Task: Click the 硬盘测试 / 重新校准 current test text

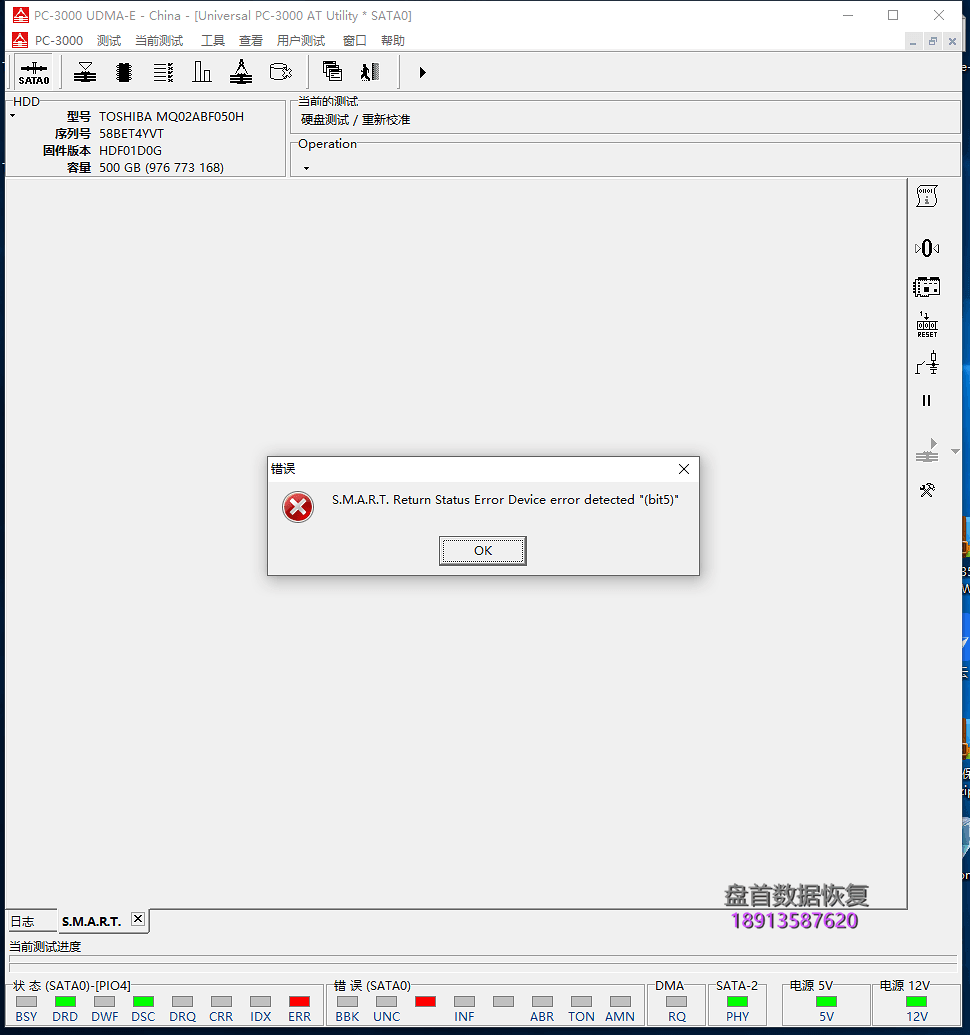Action: point(356,119)
